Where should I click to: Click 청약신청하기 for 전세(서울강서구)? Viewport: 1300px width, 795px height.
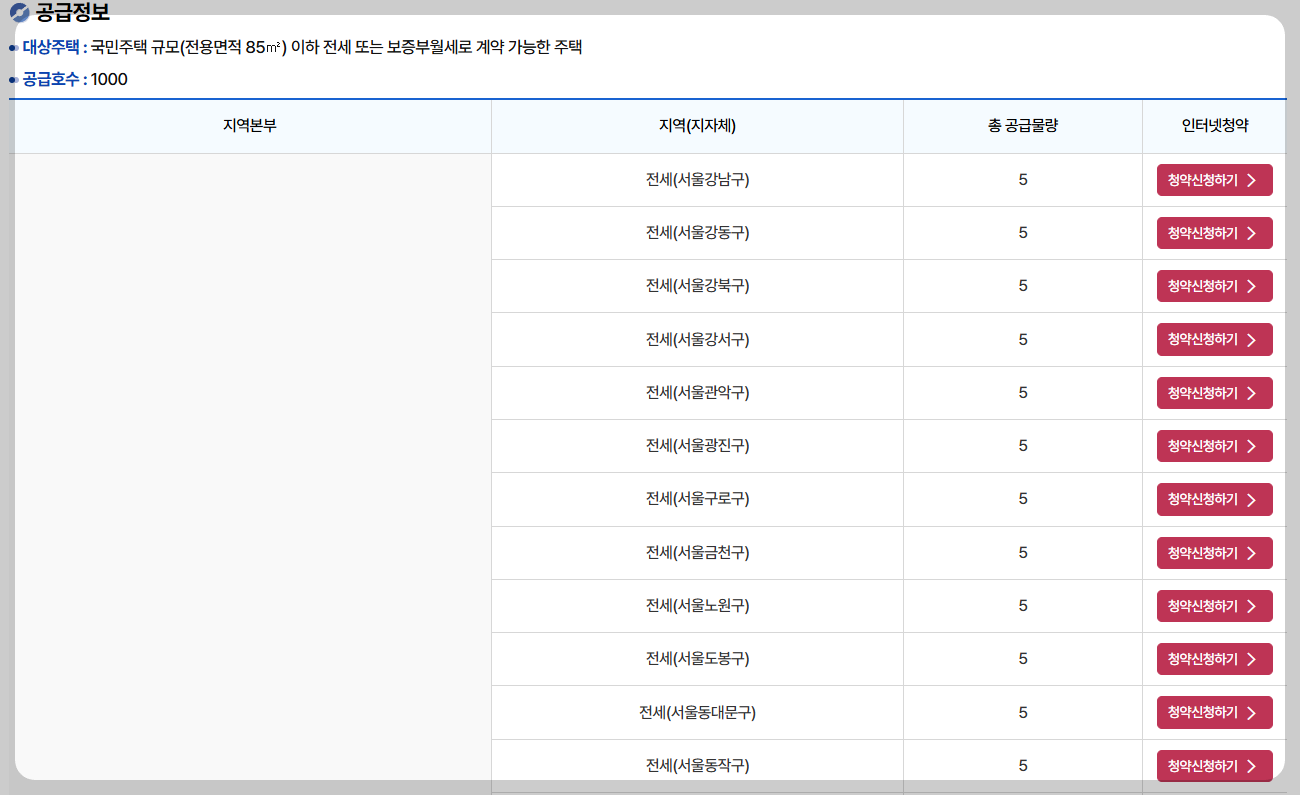pyautogui.click(x=1214, y=339)
